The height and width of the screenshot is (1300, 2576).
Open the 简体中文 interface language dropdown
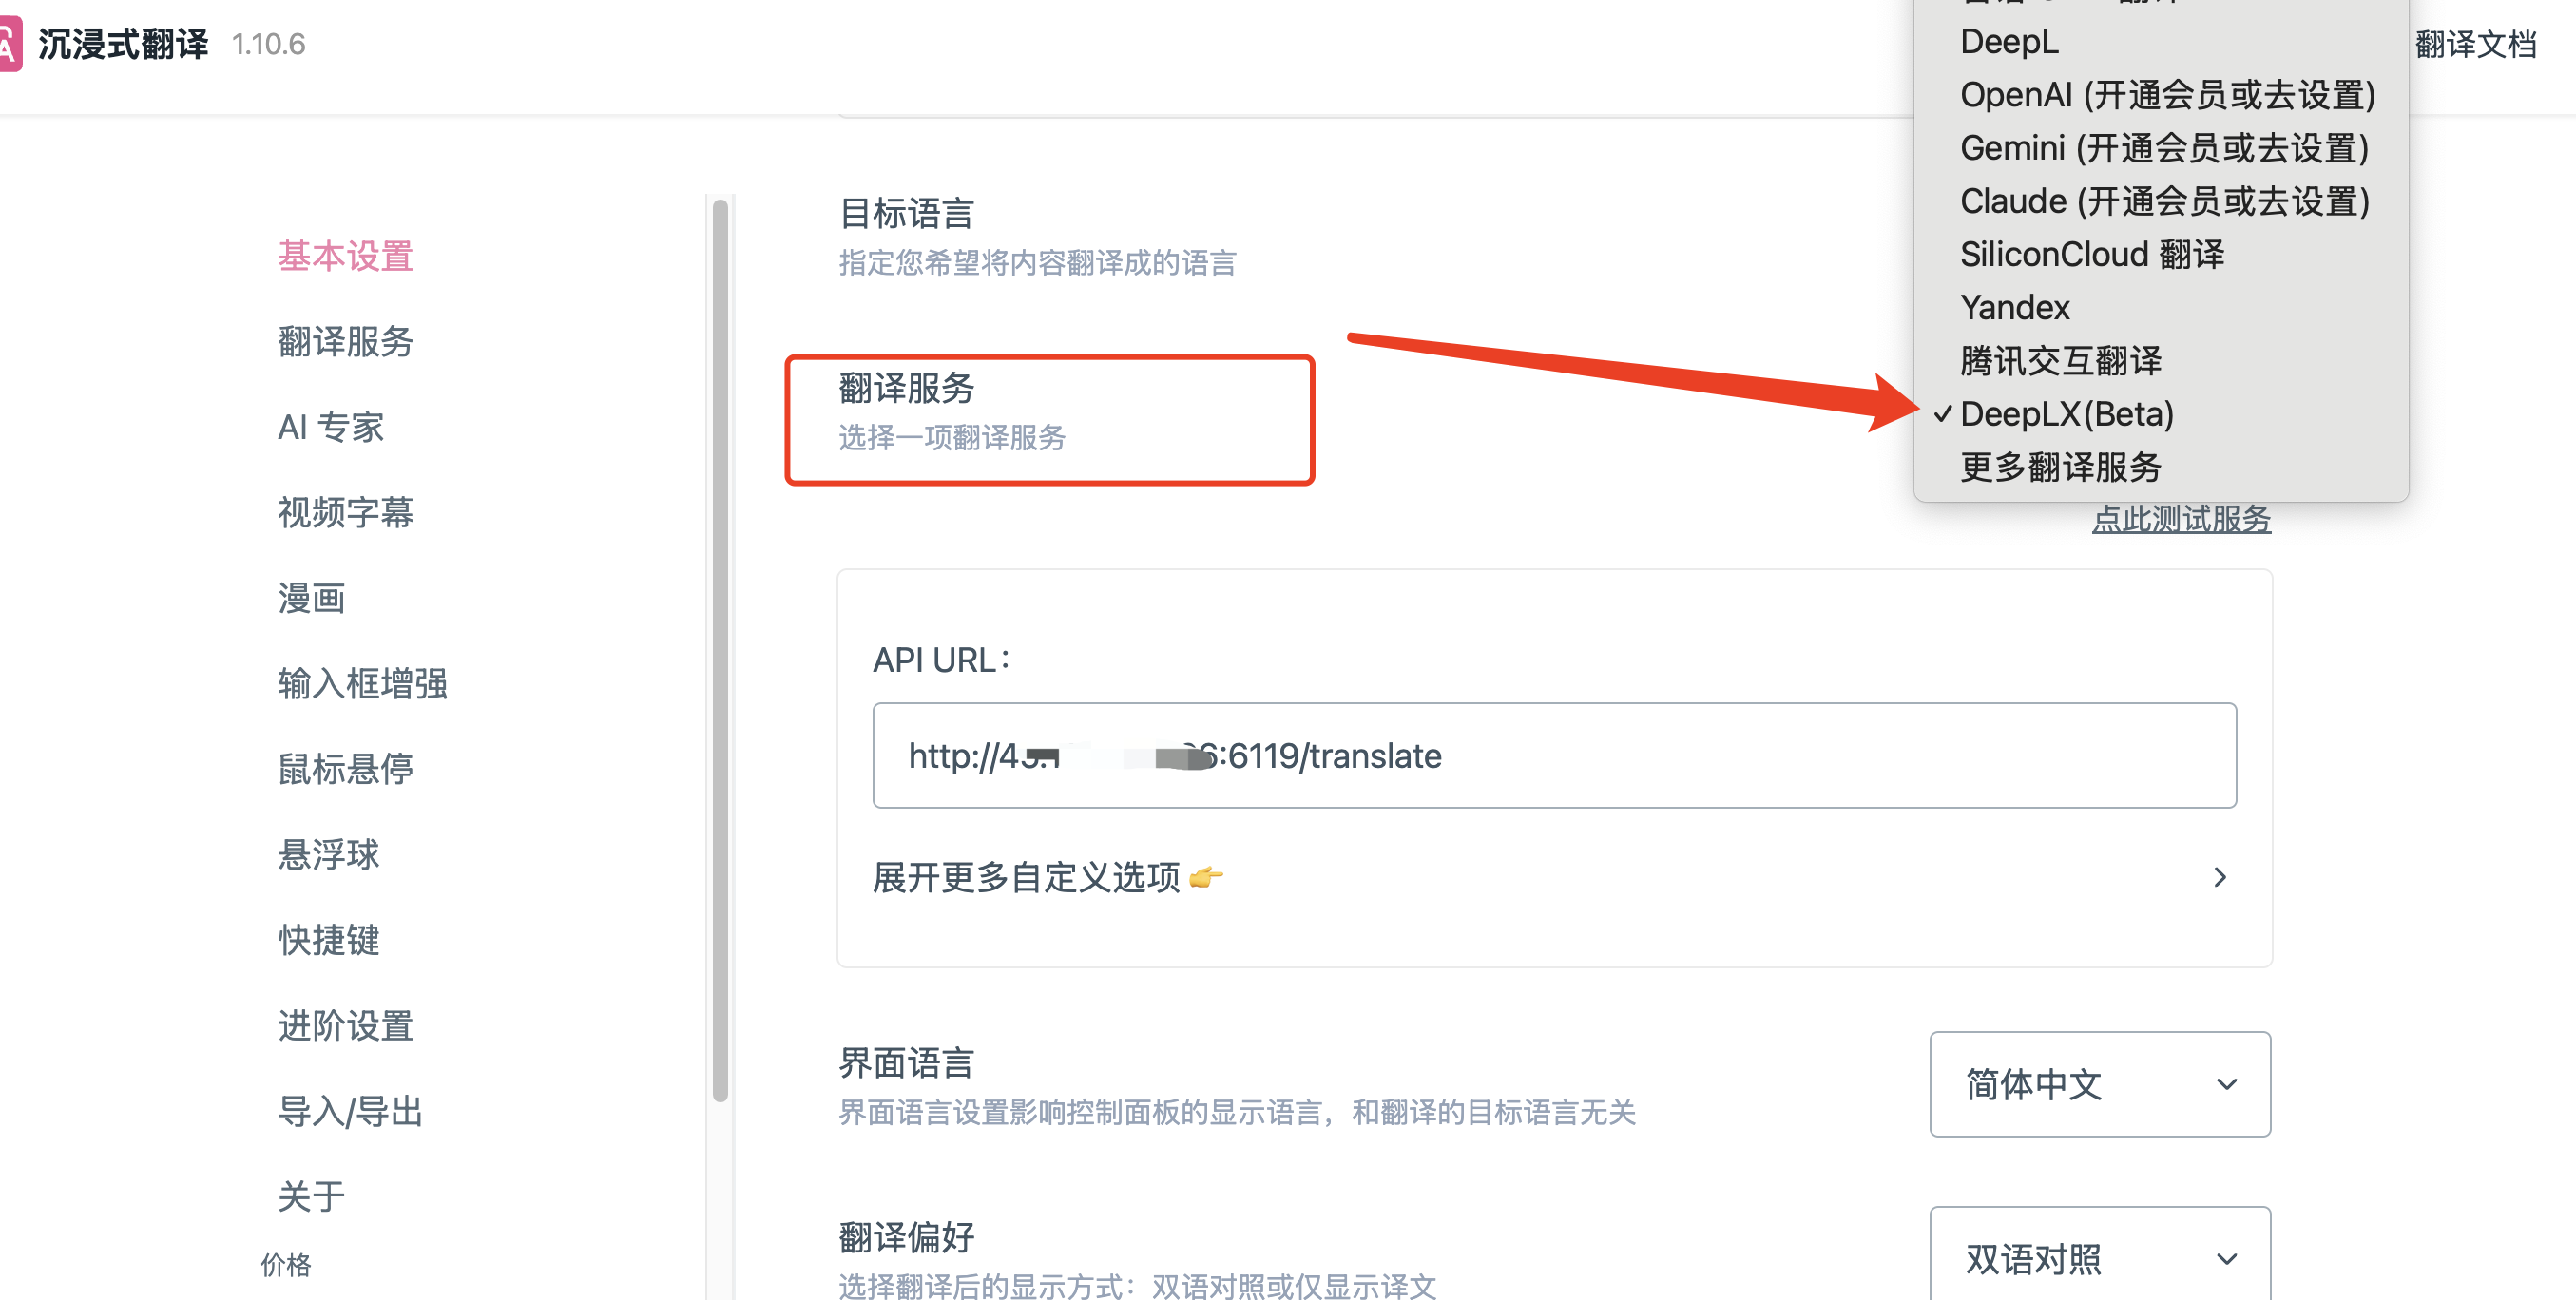click(2100, 1084)
